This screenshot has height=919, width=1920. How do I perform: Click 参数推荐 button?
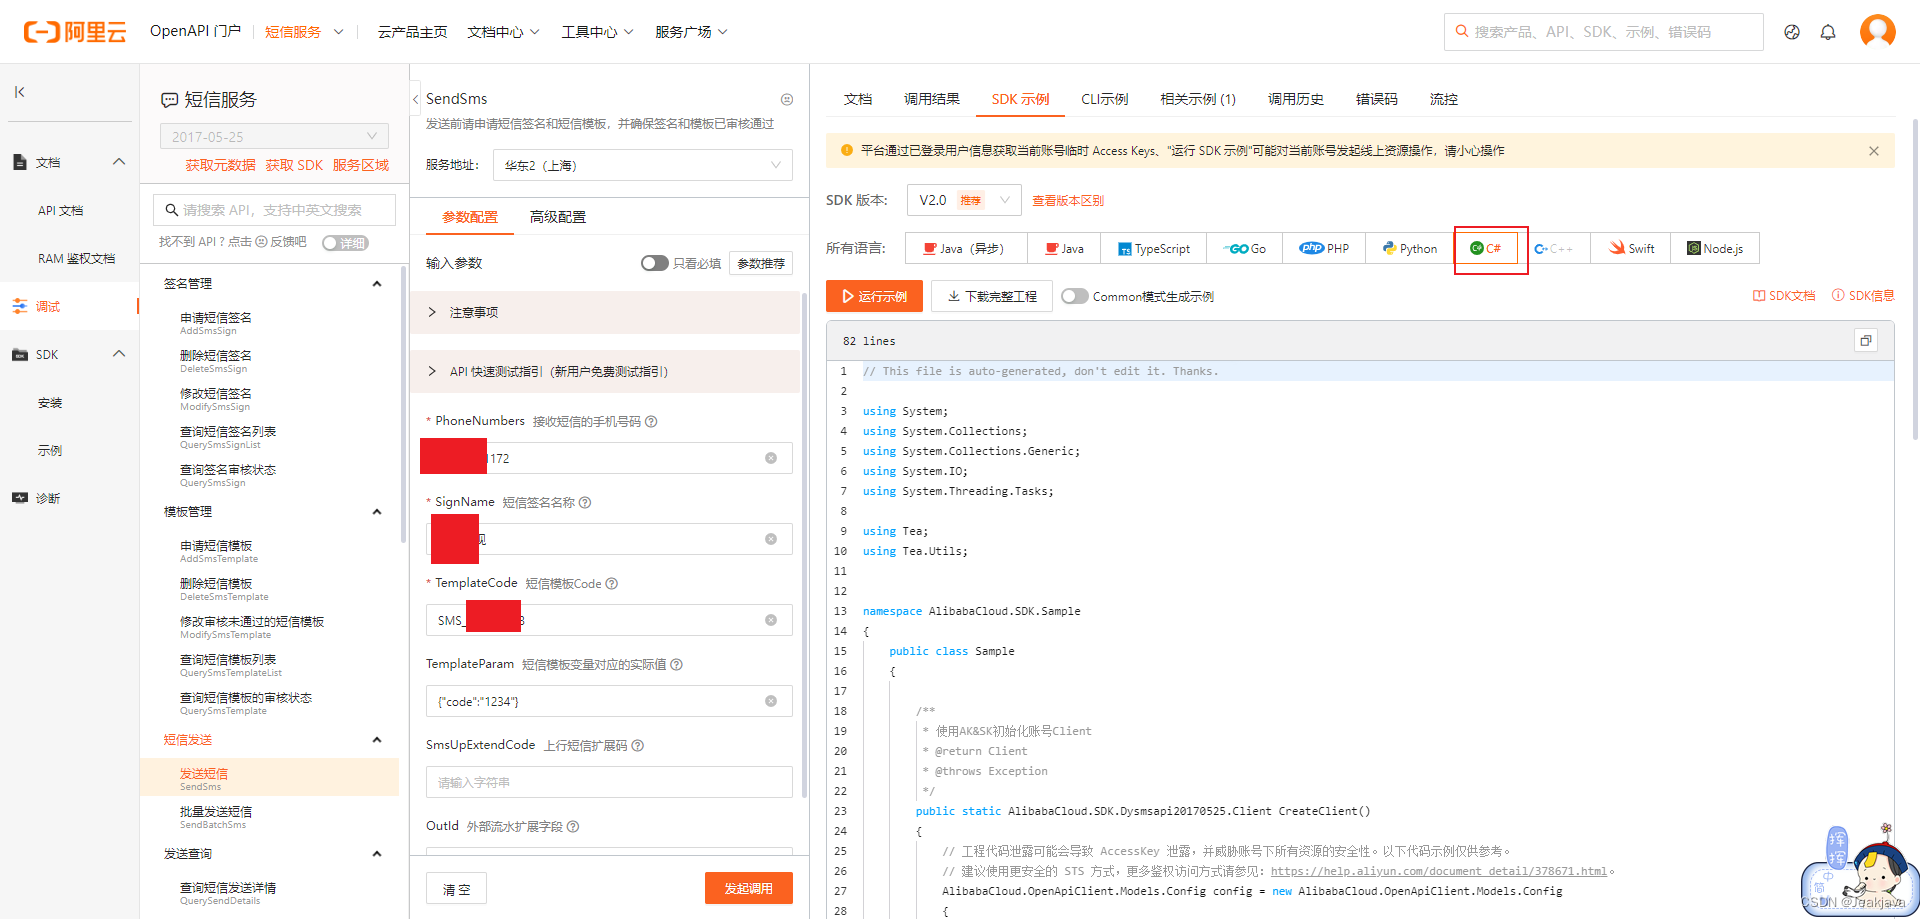pos(761,263)
